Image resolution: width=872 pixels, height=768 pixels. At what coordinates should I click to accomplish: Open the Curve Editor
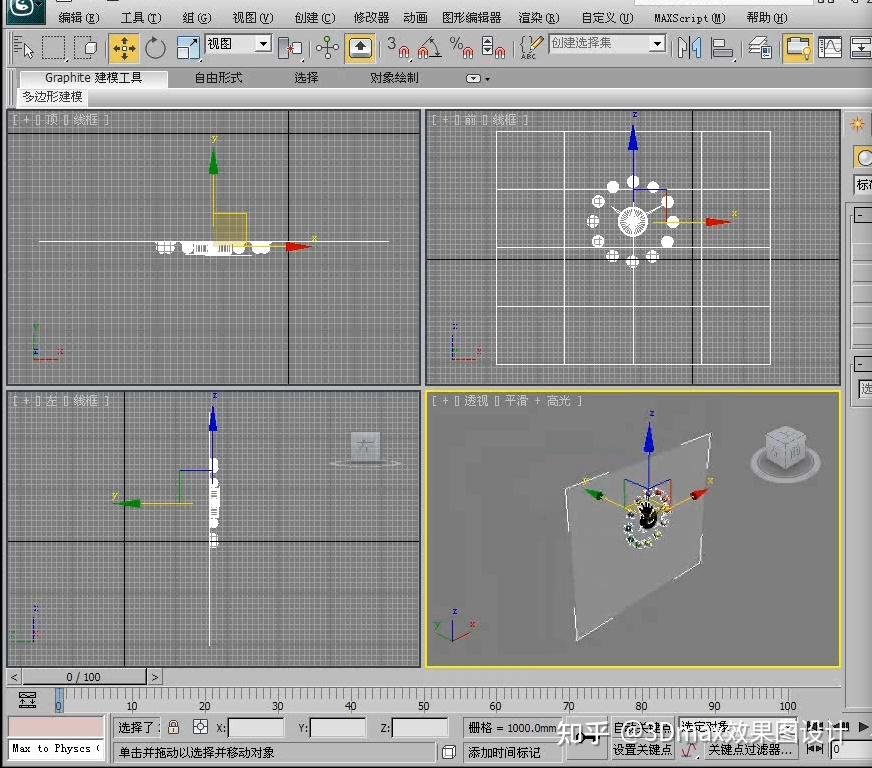tap(830, 45)
